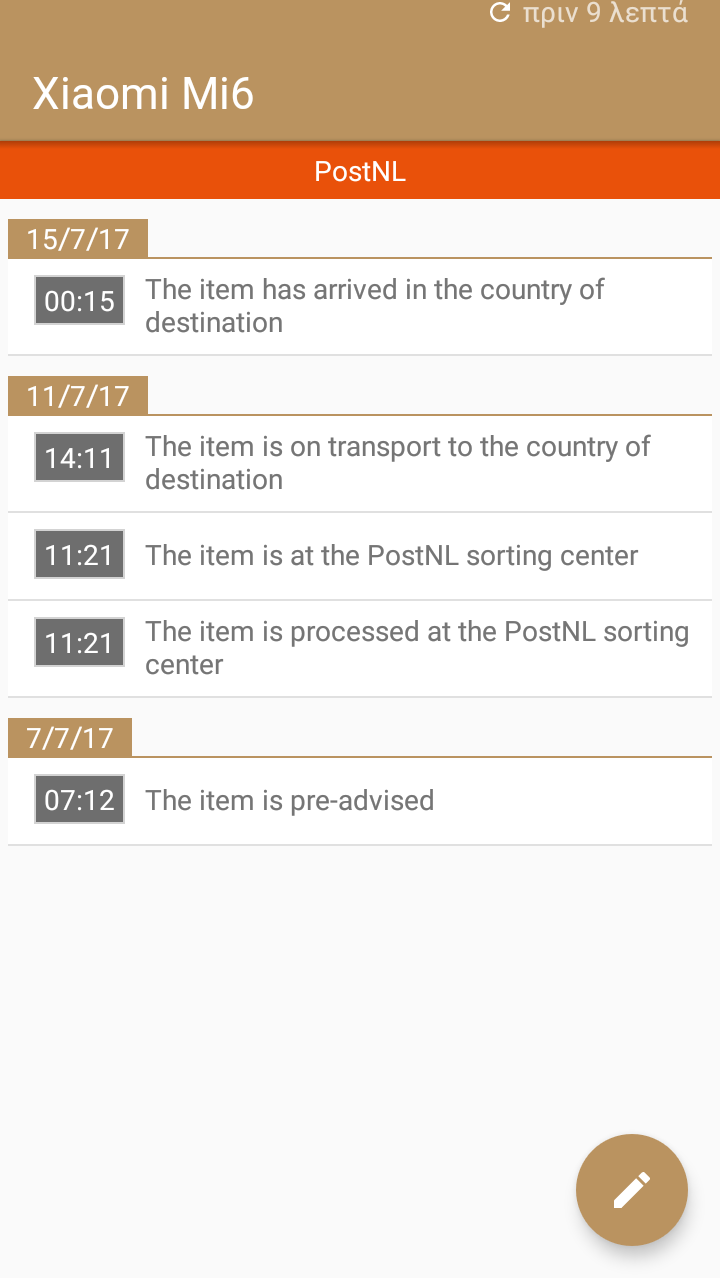
Task: Tap the blank area below the tracking list
Action: tap(300, 1000)
